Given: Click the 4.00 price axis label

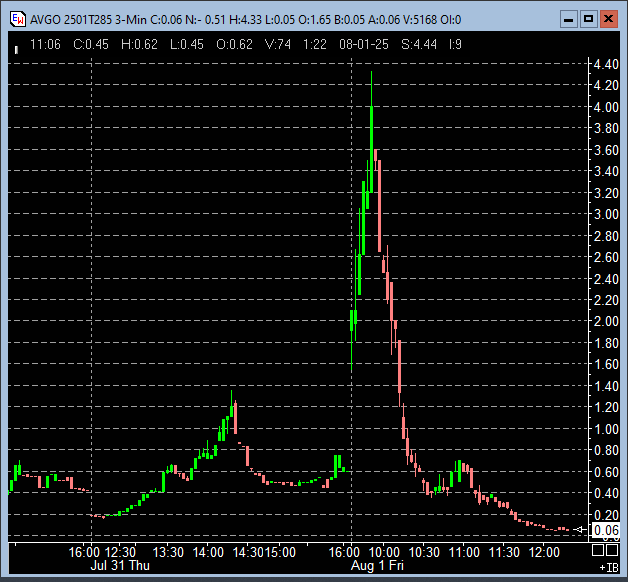Looking at the screenshot, I should [606, 107].
